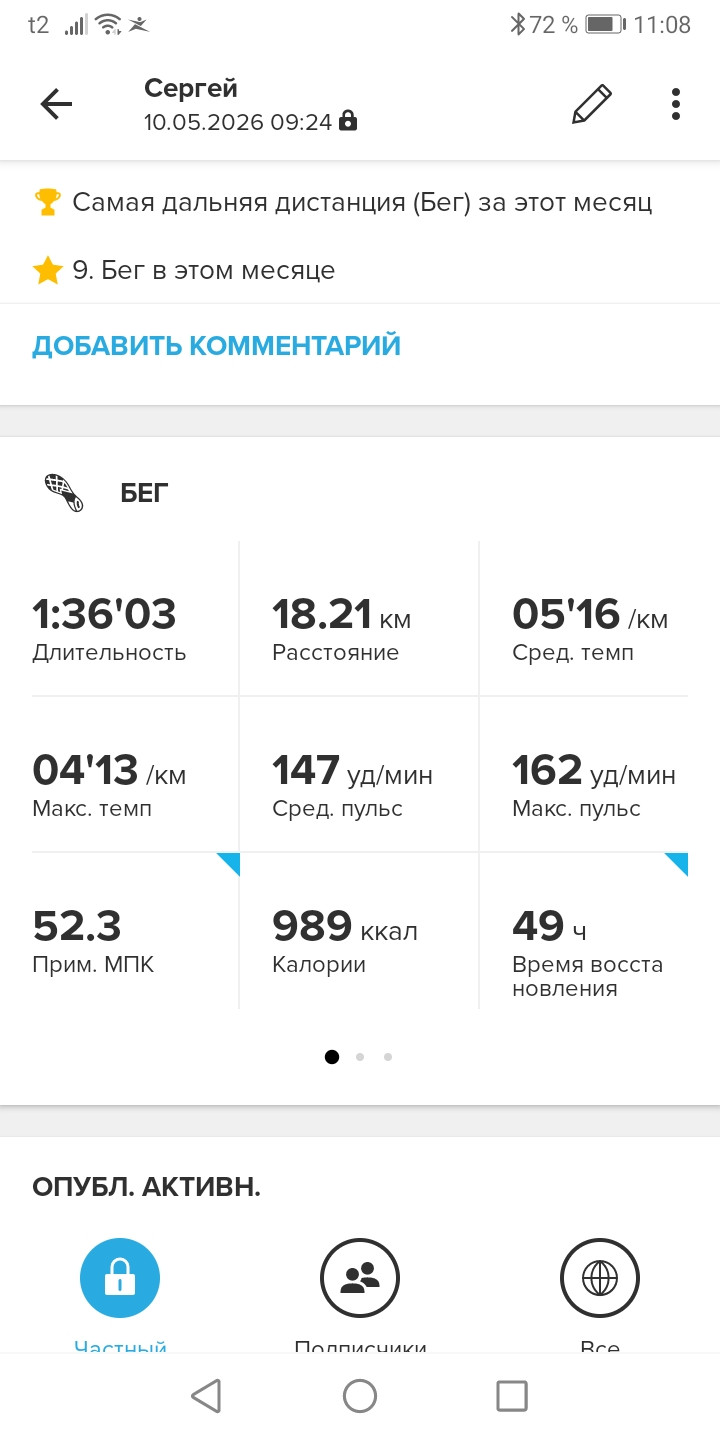
Task: Go to third stats page dot
Action: [x=388, y=1057]
